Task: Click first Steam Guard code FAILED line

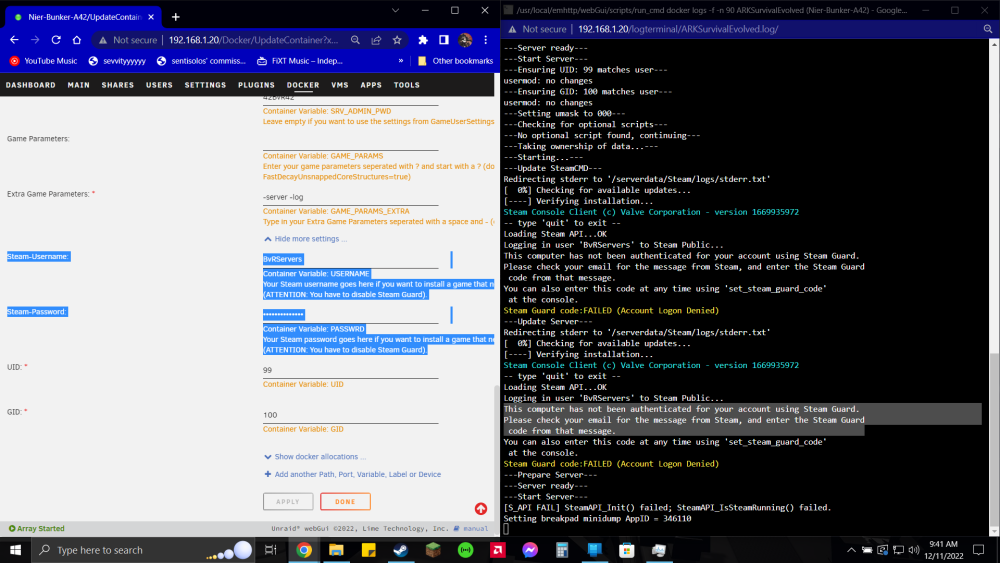Action: 611,311
